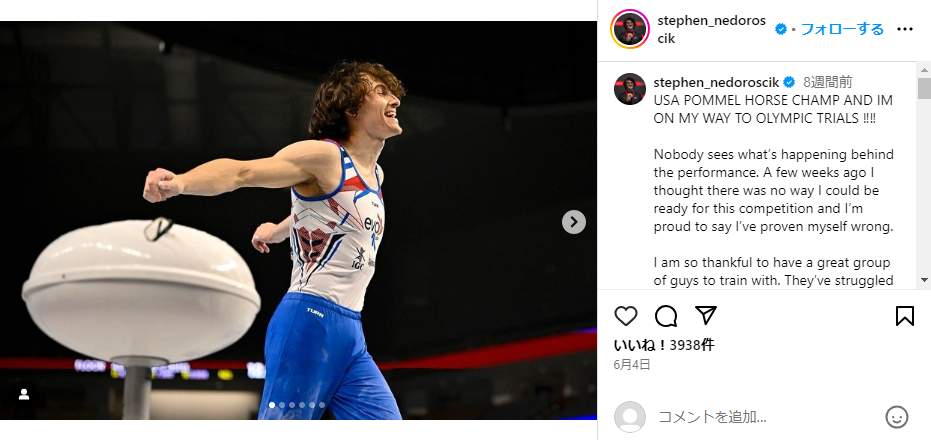Click the 8週間前 timestamp
The height and width of the screenshot is (440, 931).
pyautogui.click(x=828, y=81)
